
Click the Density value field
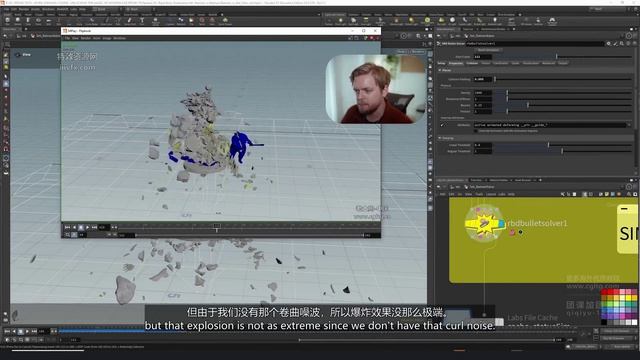(x=483, y=93)
